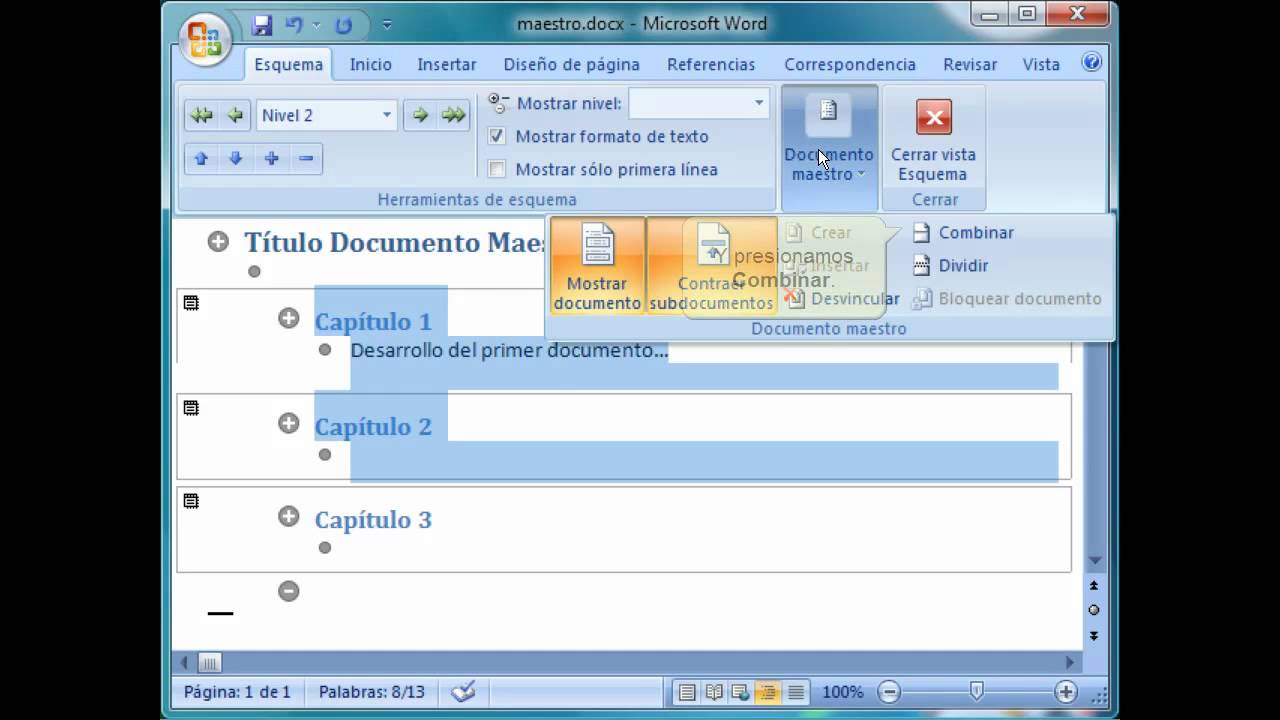
Task: Enable Mostrar sólo primera línea checkbox
Action: [x=497, y=169]
